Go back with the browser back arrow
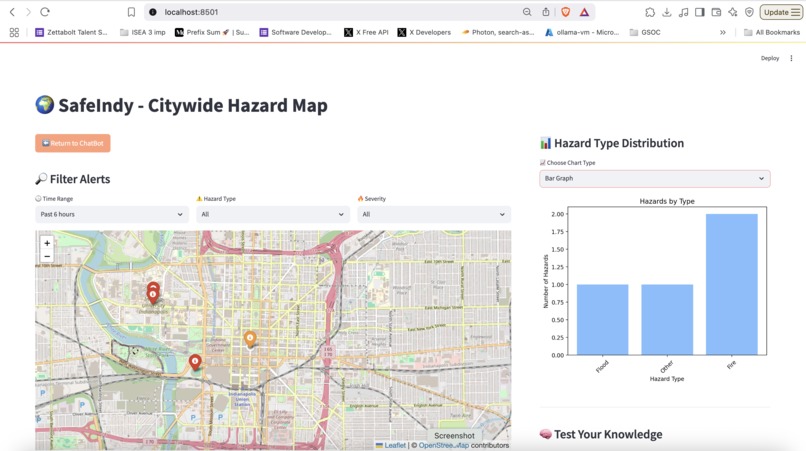This screenshot has width=806, height=451. point(12,12)
